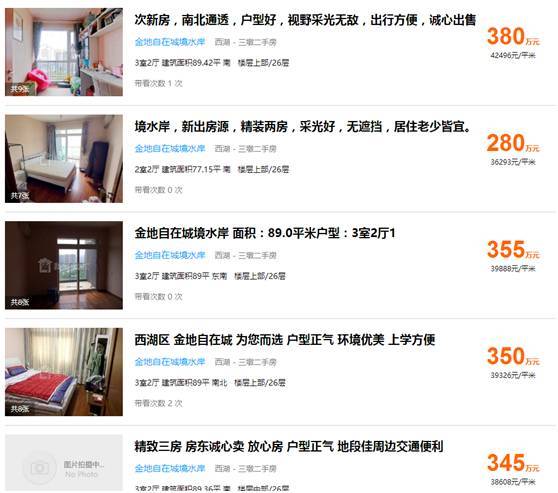
Task: Click 金地自在城境水岸 community link in first listing
Action: (x=170, y=42)
